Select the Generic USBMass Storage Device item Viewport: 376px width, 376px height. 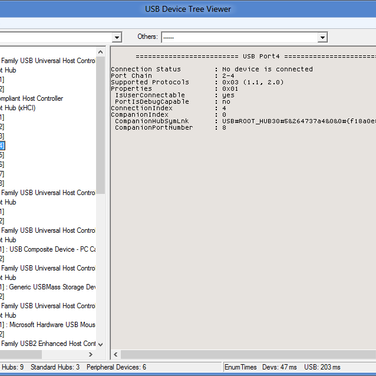pyautogui.click(x=48, y=287)
